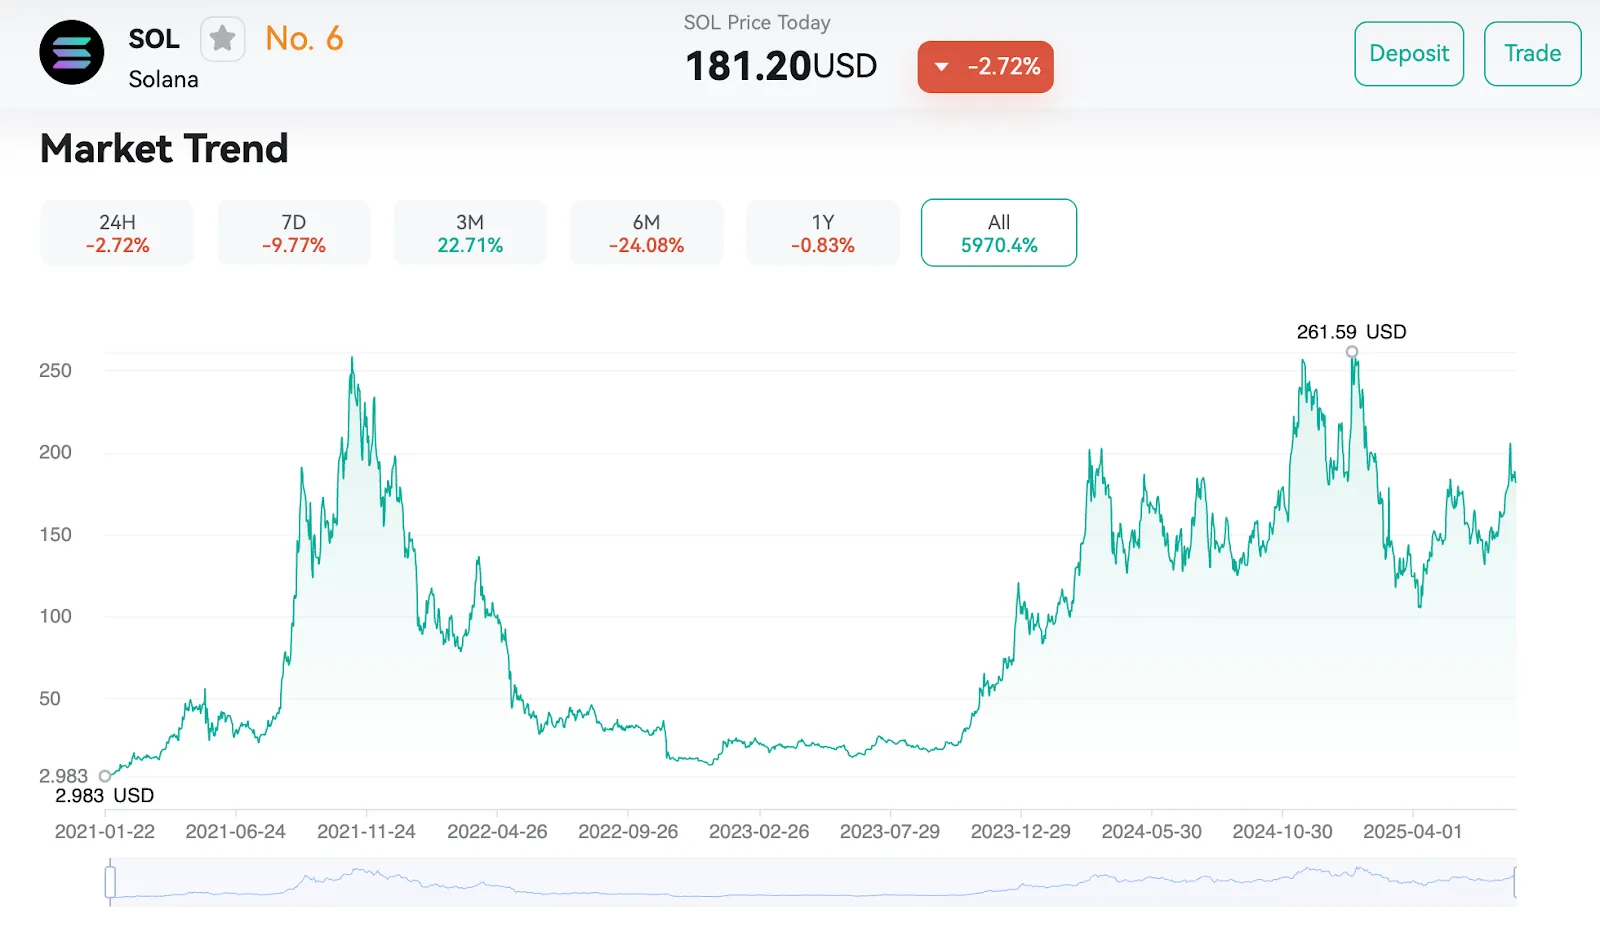This screenshot has height=932, width=1600.
Task: Click the 2024-10-30 date axis label
Action: click(x=1282, y=832)
